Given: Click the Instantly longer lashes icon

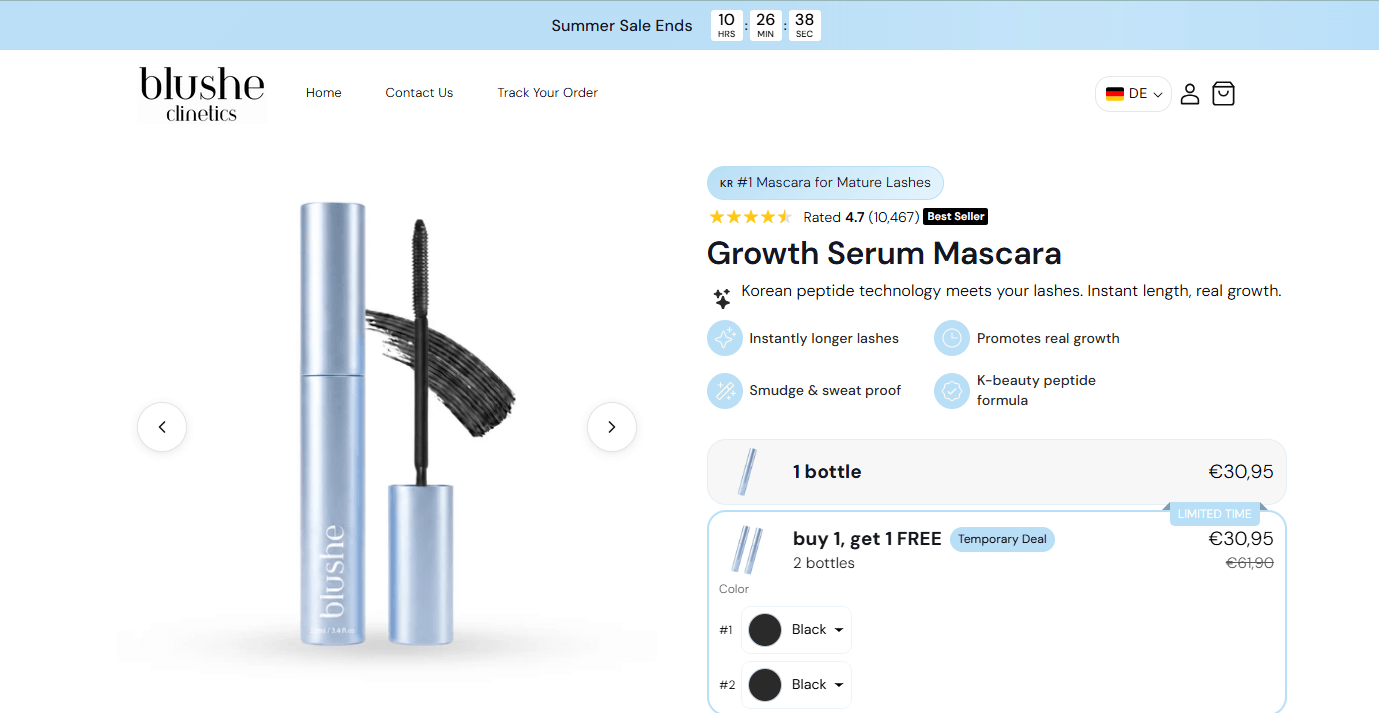Looking at the screenshot, I should (x=724, y=338).
